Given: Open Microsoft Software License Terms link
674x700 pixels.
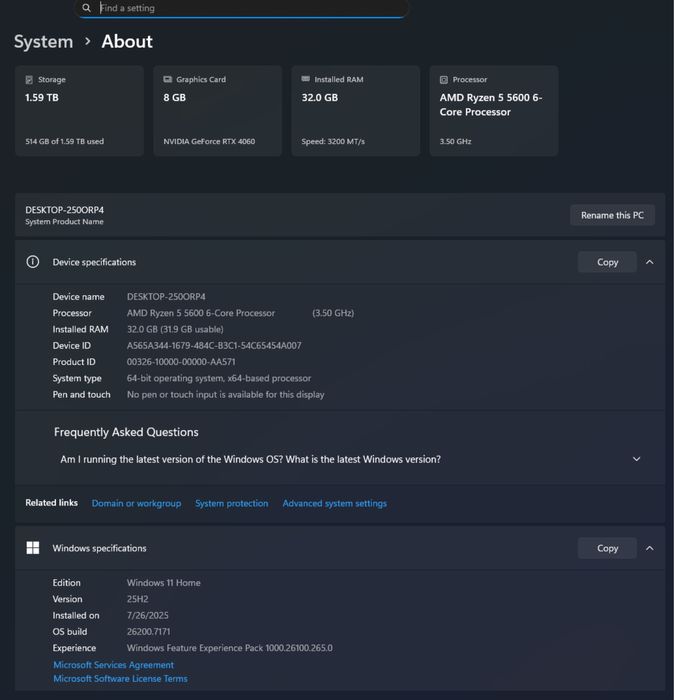Looking at the screenshot, I should pos(121,679).
